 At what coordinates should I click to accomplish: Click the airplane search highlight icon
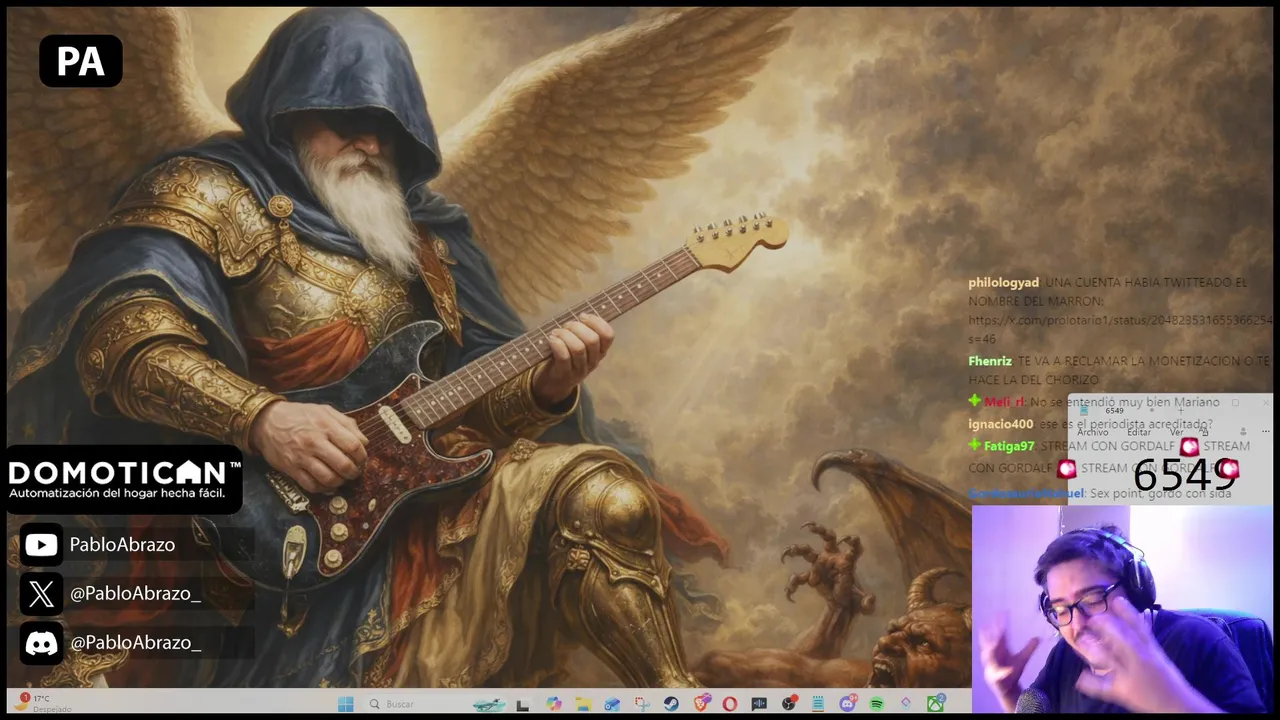[489, 705]
